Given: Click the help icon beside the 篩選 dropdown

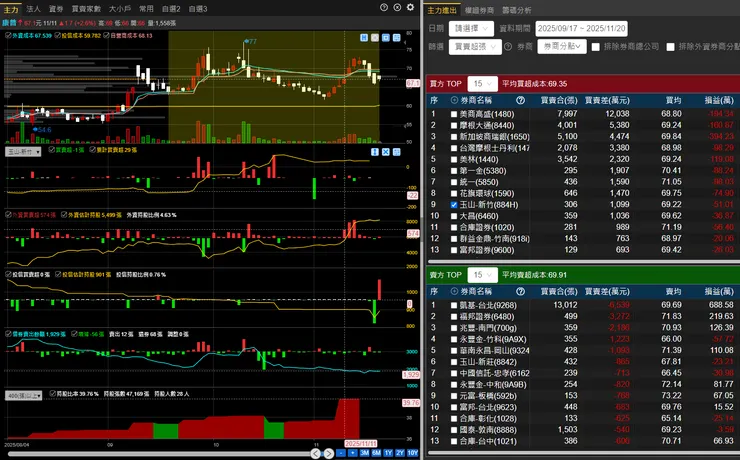Looking at the screenshot, I should pyautogui.click(x=508, y=47).
